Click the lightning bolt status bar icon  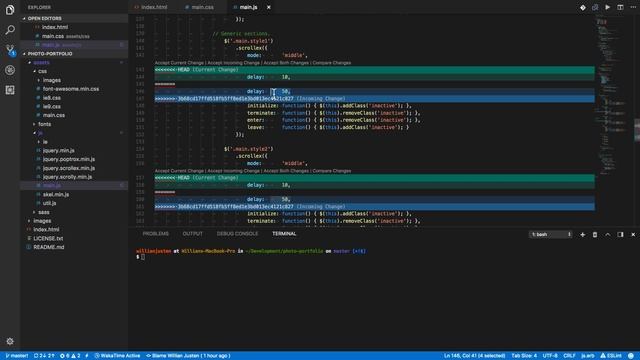point(87,356)
